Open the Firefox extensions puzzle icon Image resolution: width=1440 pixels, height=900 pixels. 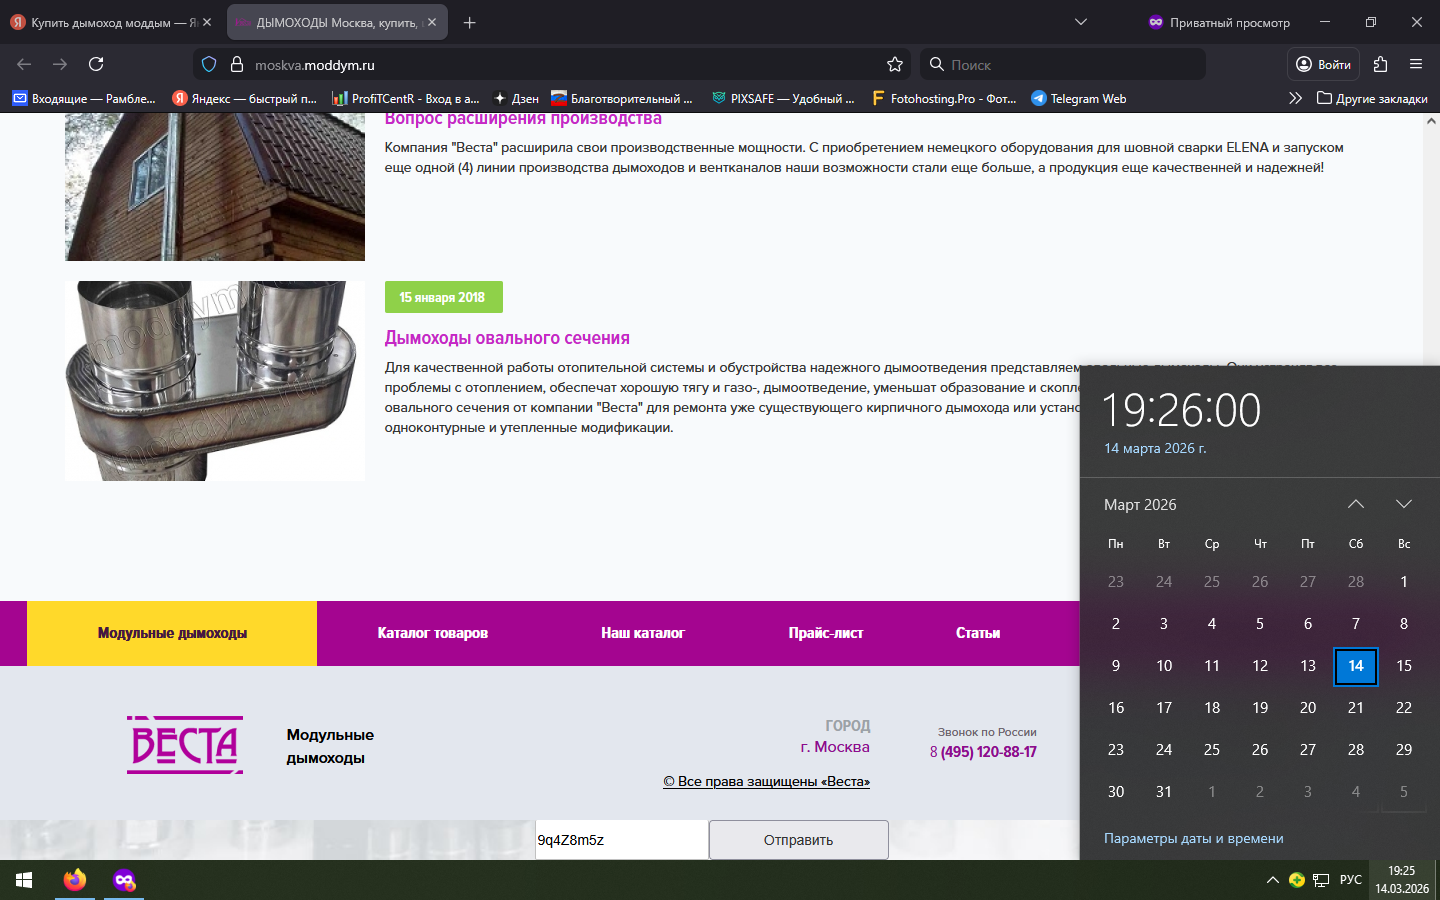click(1380, 64)
